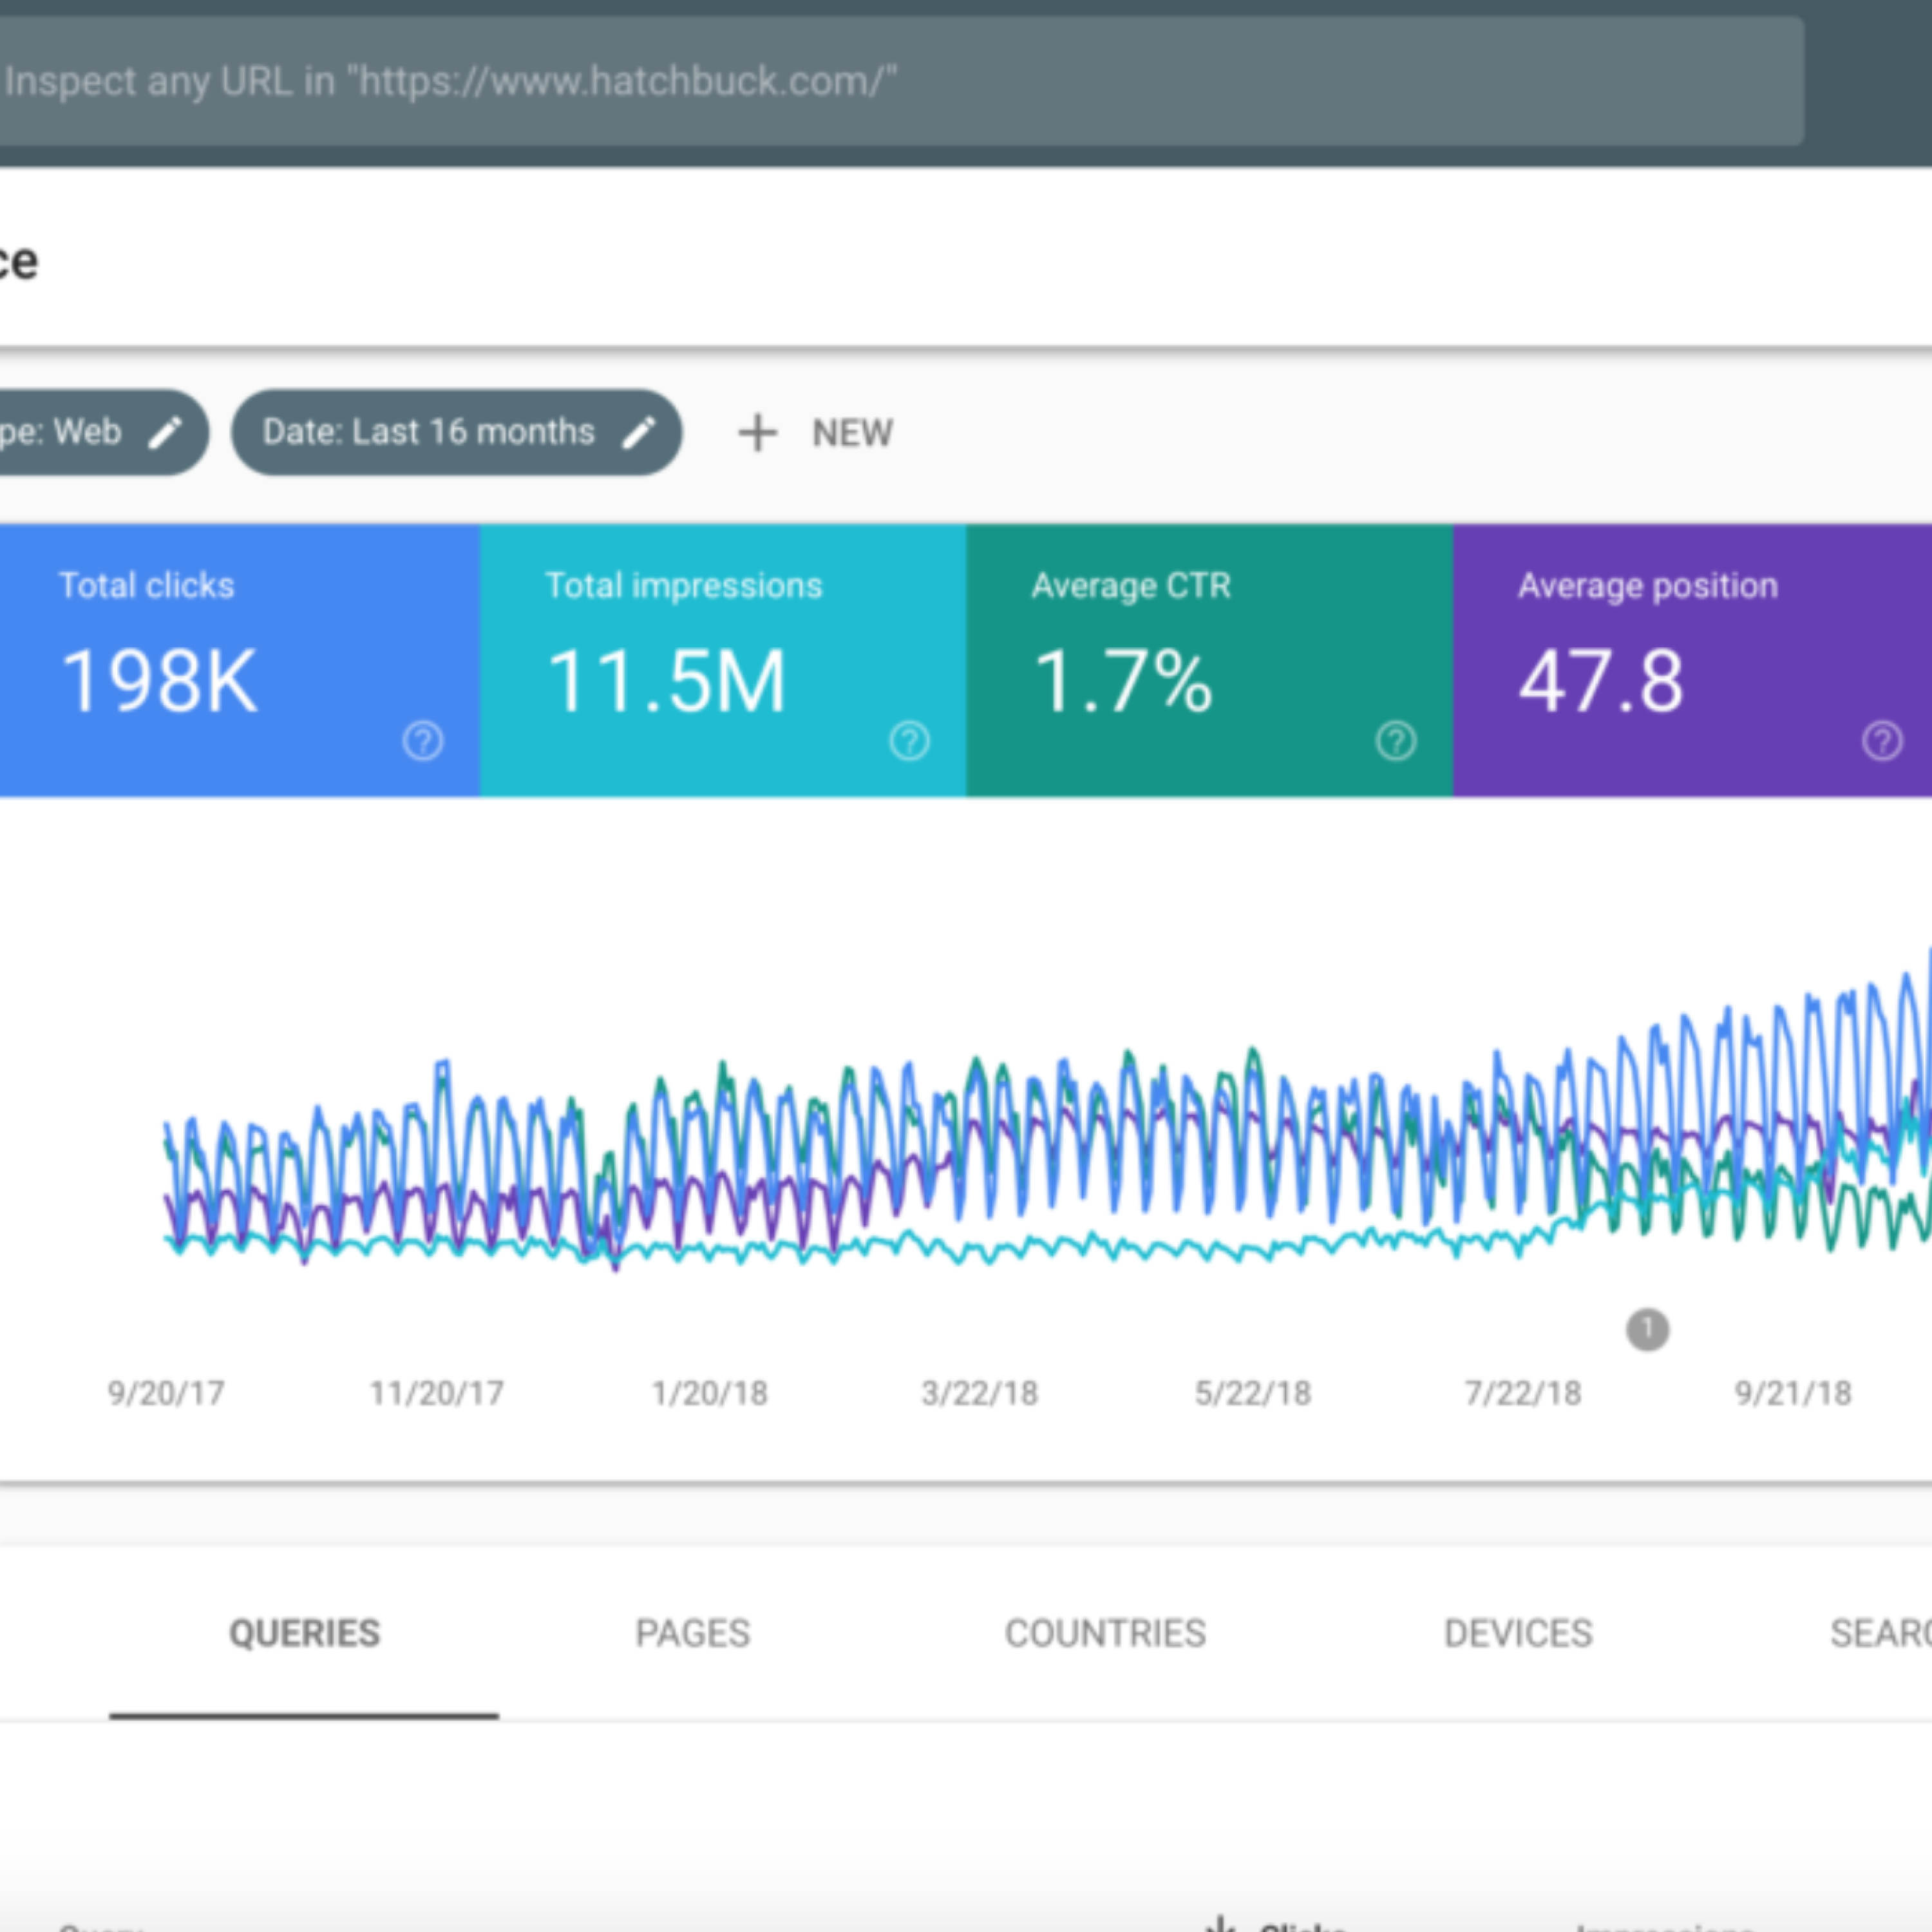Open the search type Web filter chip

pos(104,432)
